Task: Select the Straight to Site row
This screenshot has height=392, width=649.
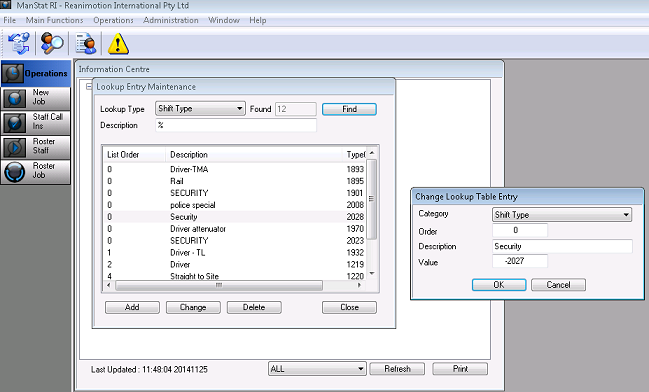Action: point(235,276)
